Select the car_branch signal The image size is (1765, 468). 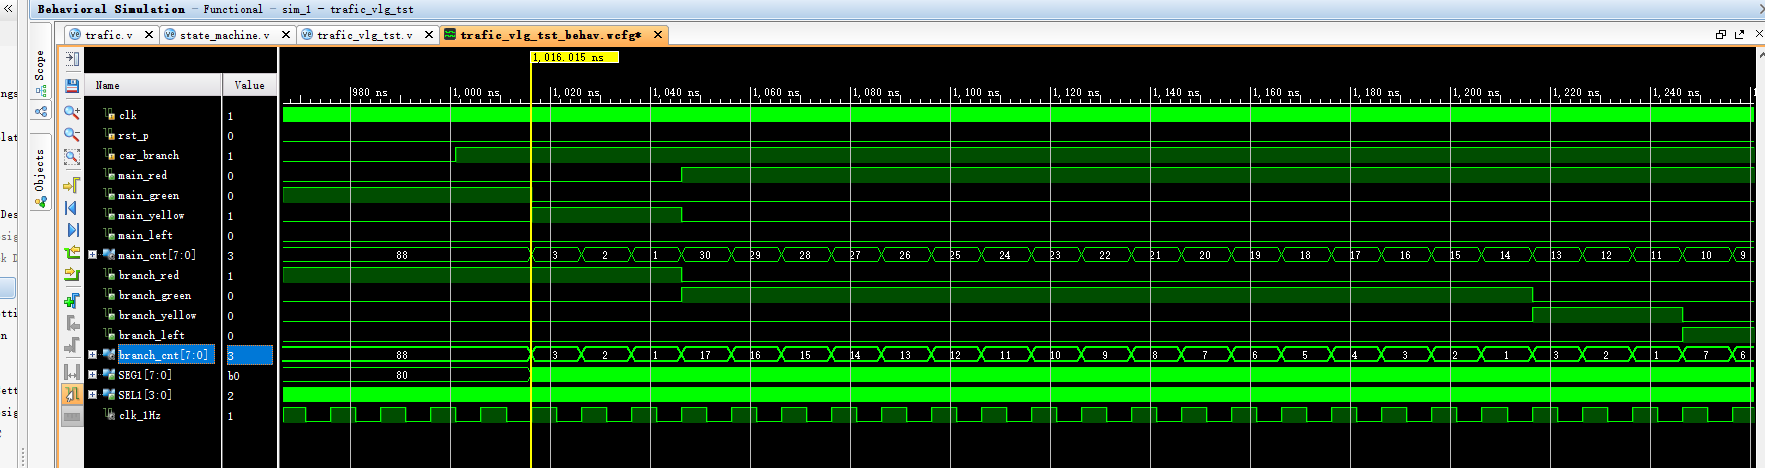149,155
